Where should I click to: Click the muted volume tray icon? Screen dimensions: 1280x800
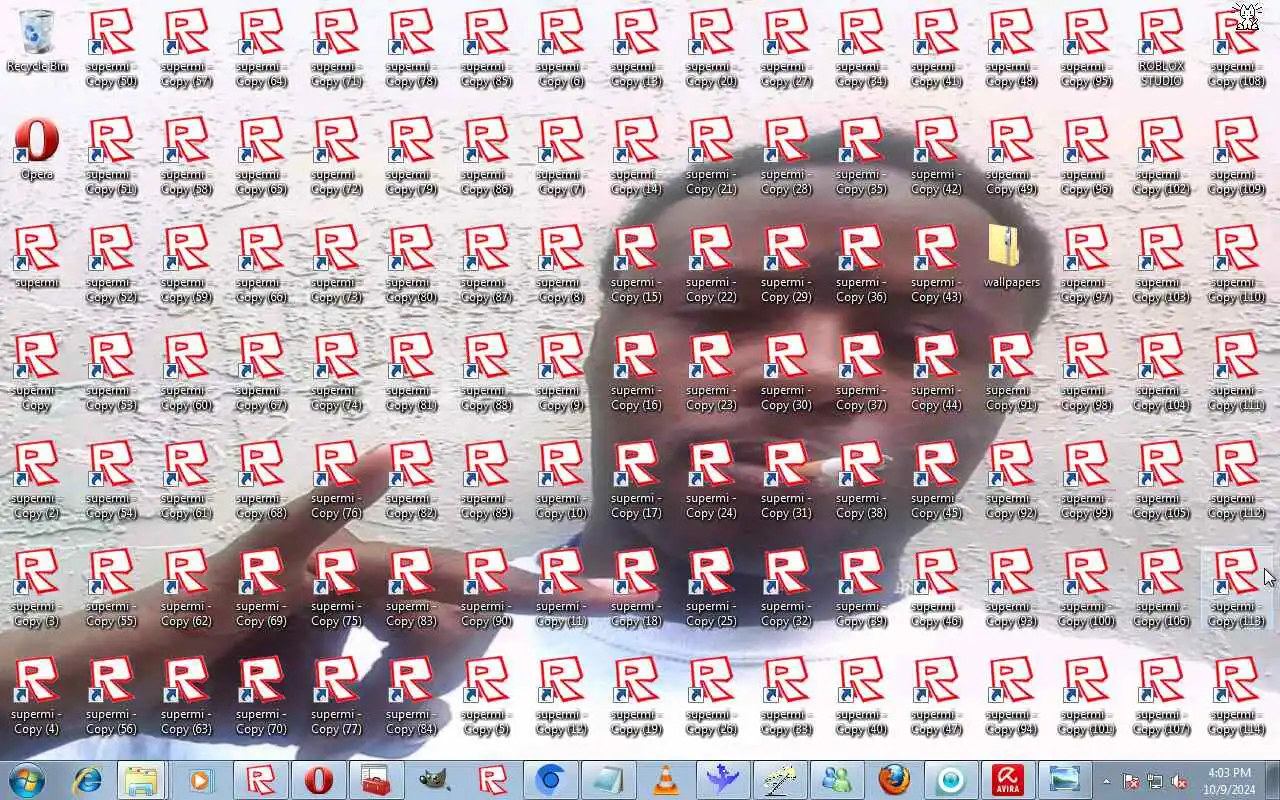(1179, 781)
